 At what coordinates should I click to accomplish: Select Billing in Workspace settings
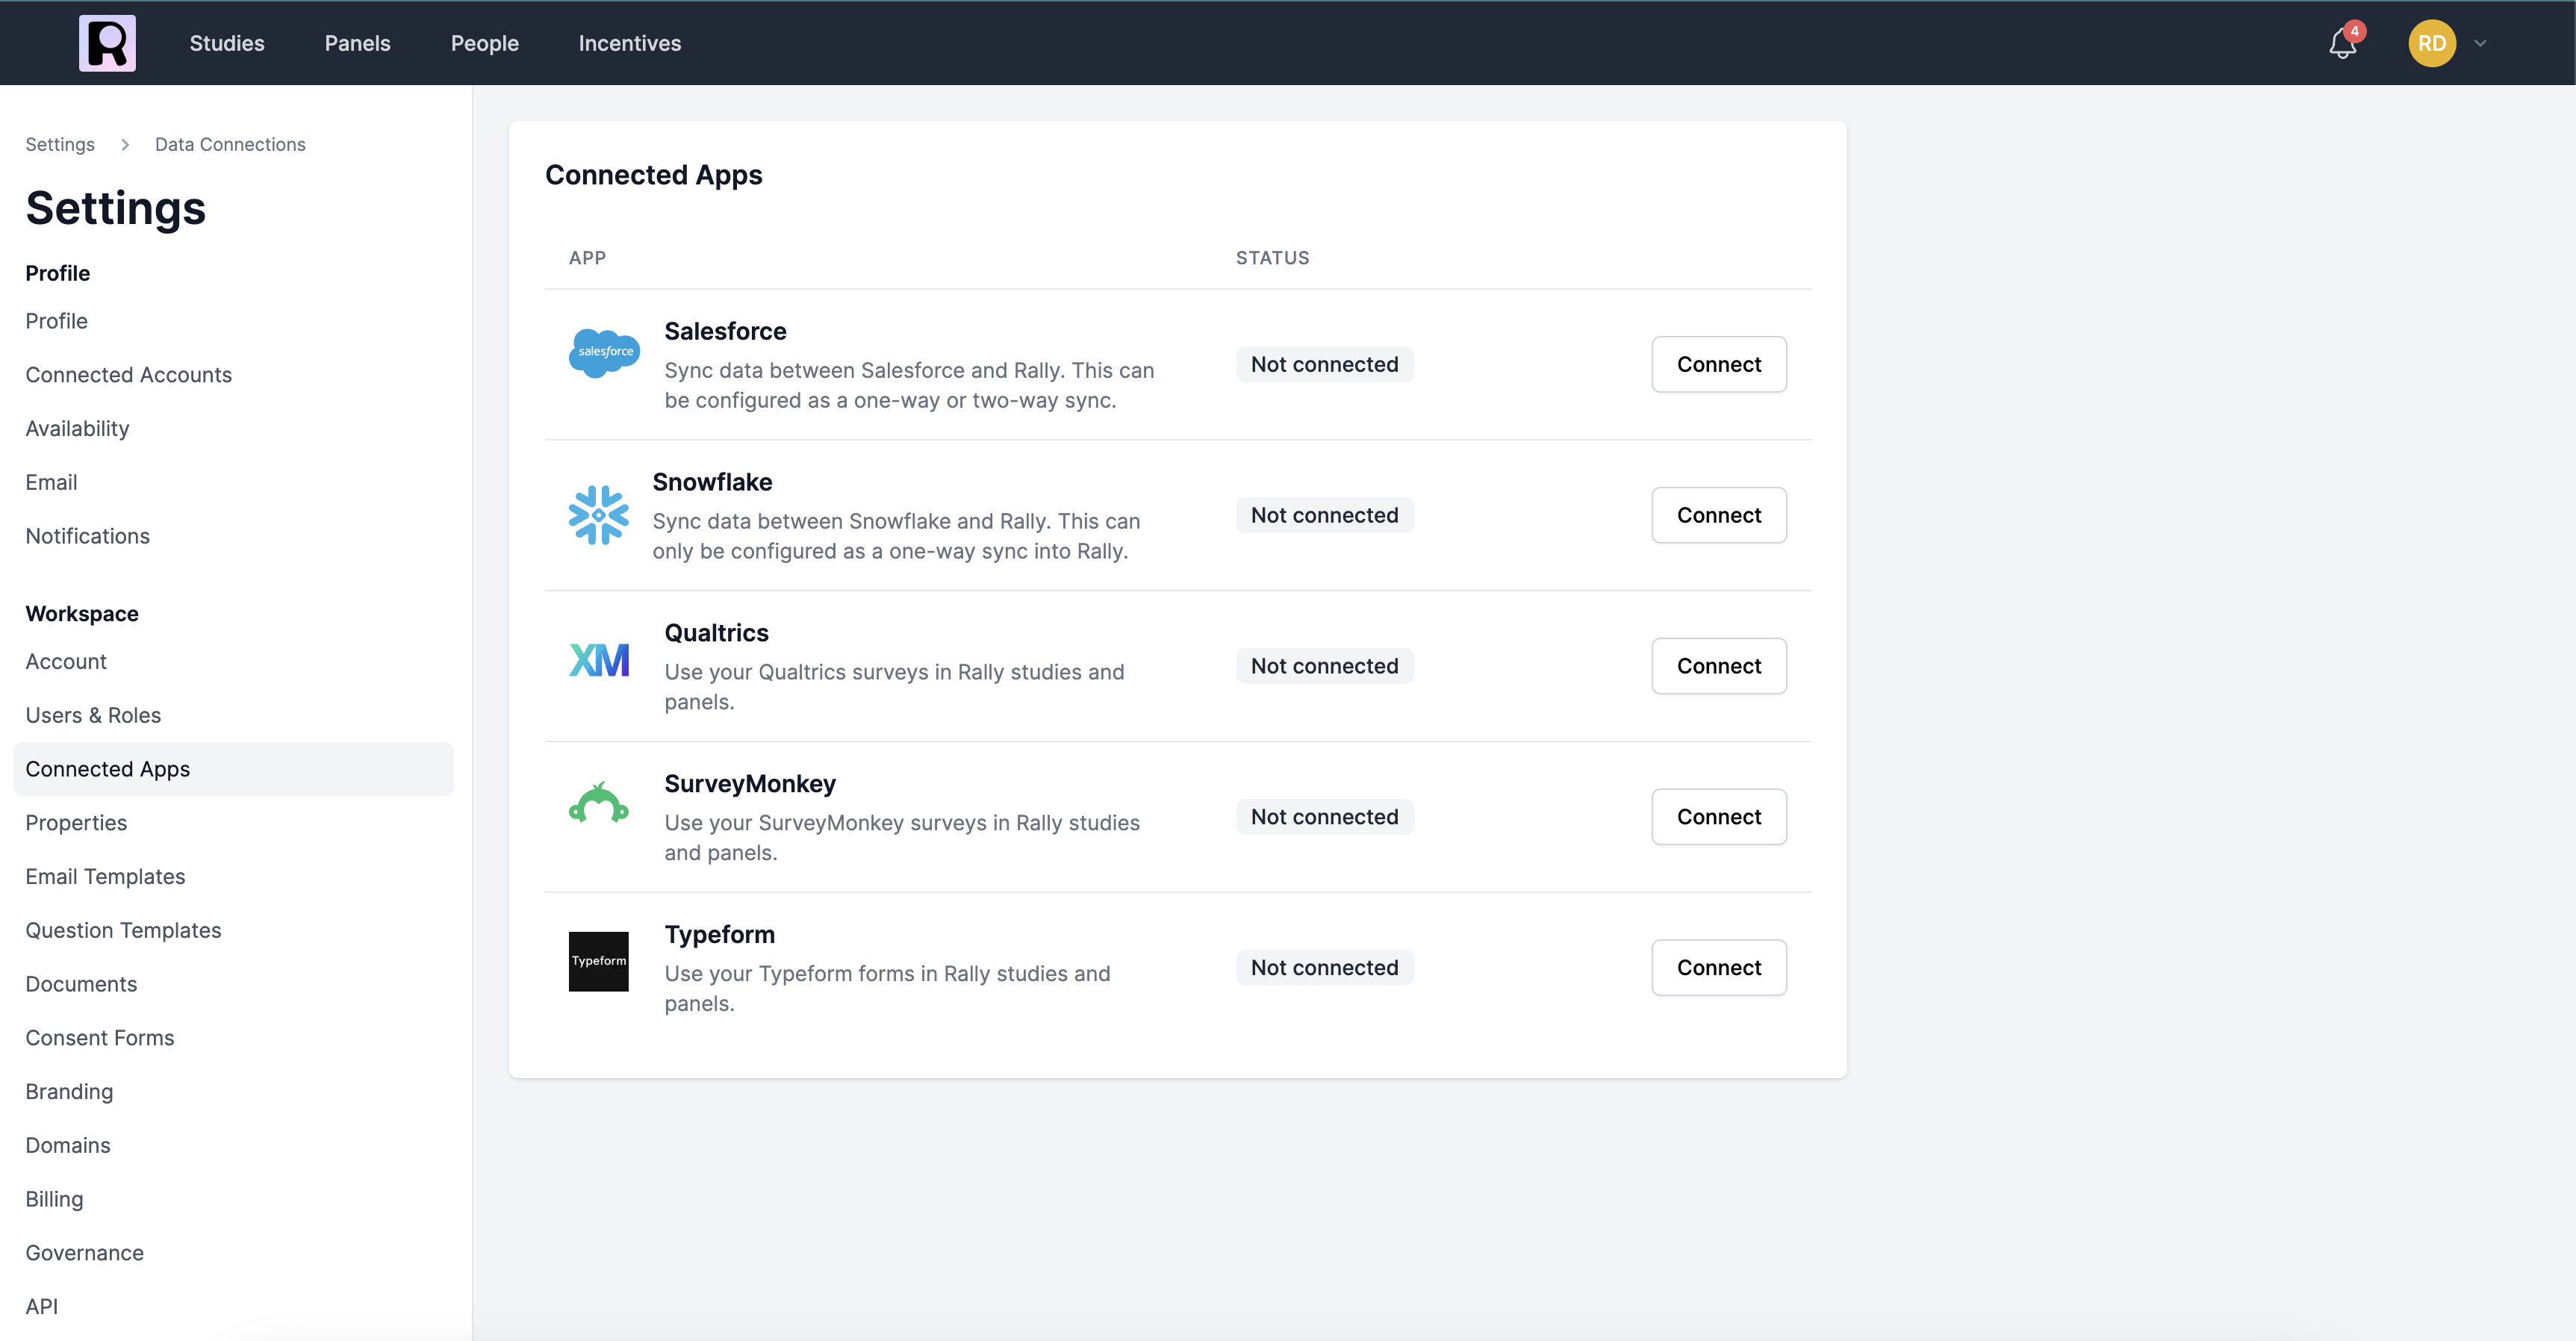pos(54,1199)
